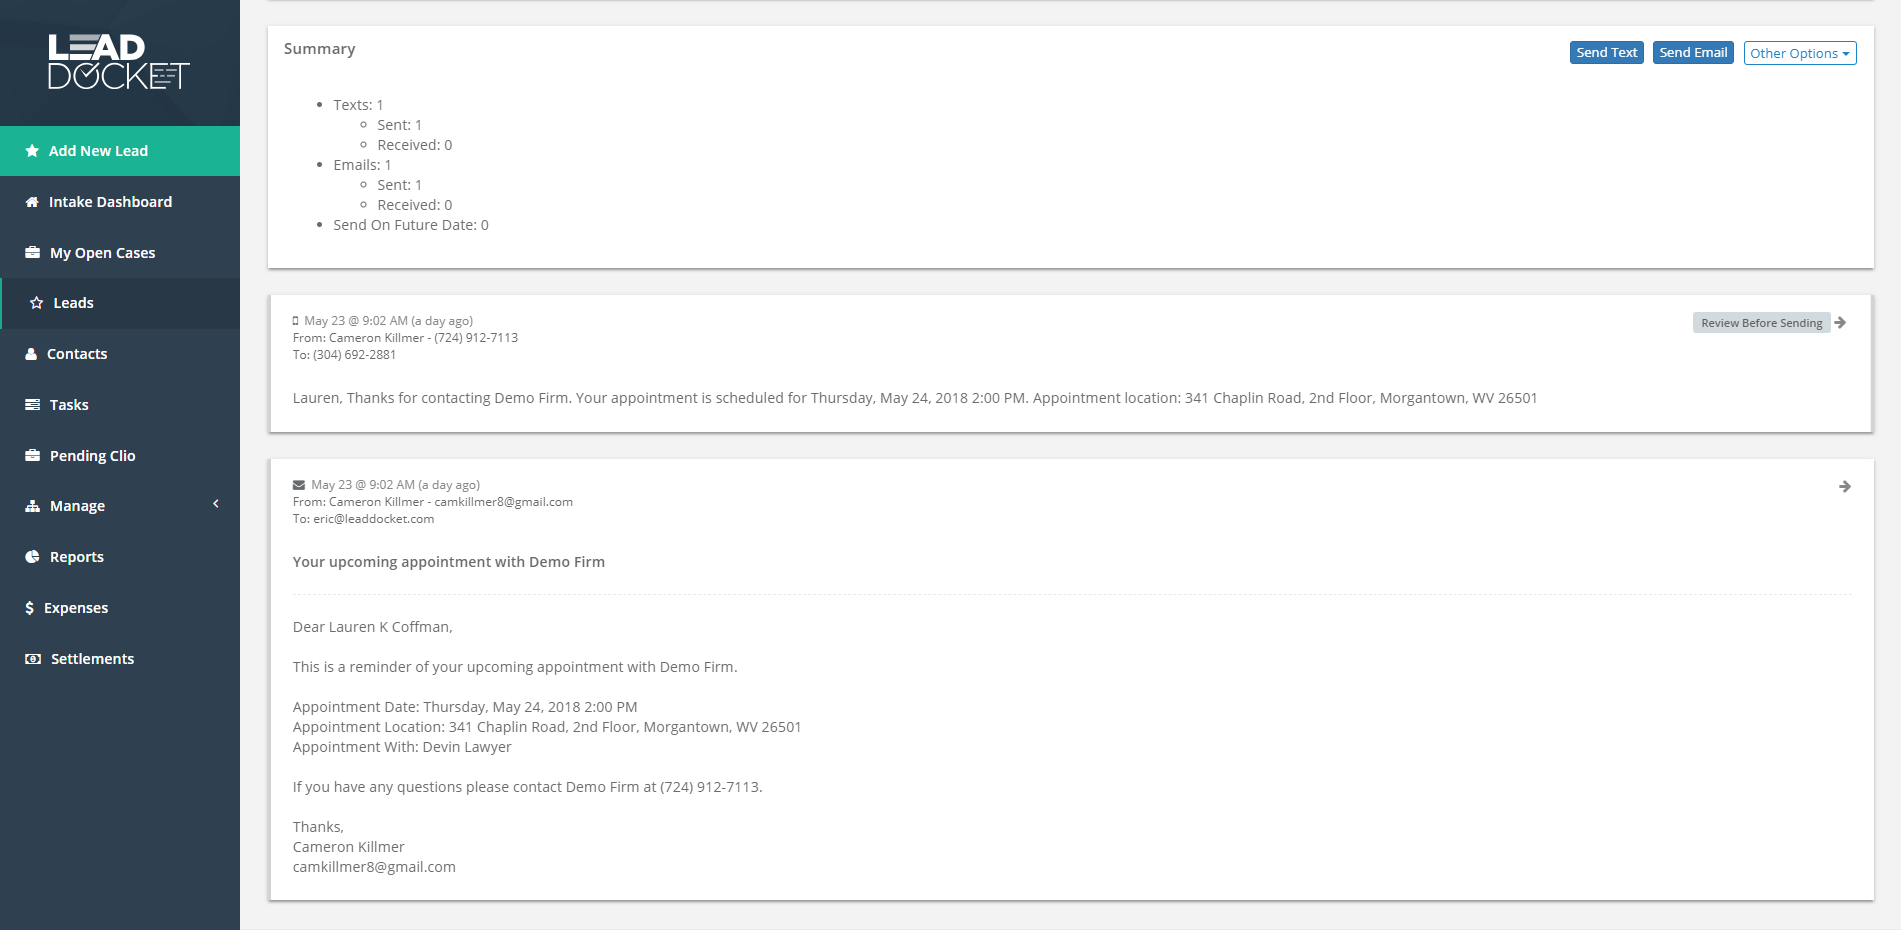
Task: Open the Other Options dropdown
Action: tap(1800, 53)
